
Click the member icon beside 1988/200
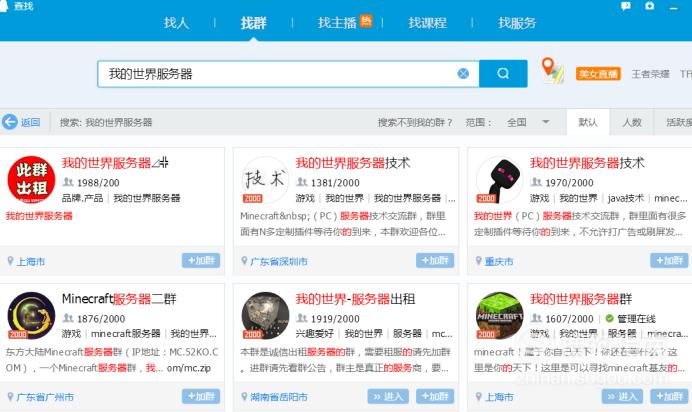(68, 182)
